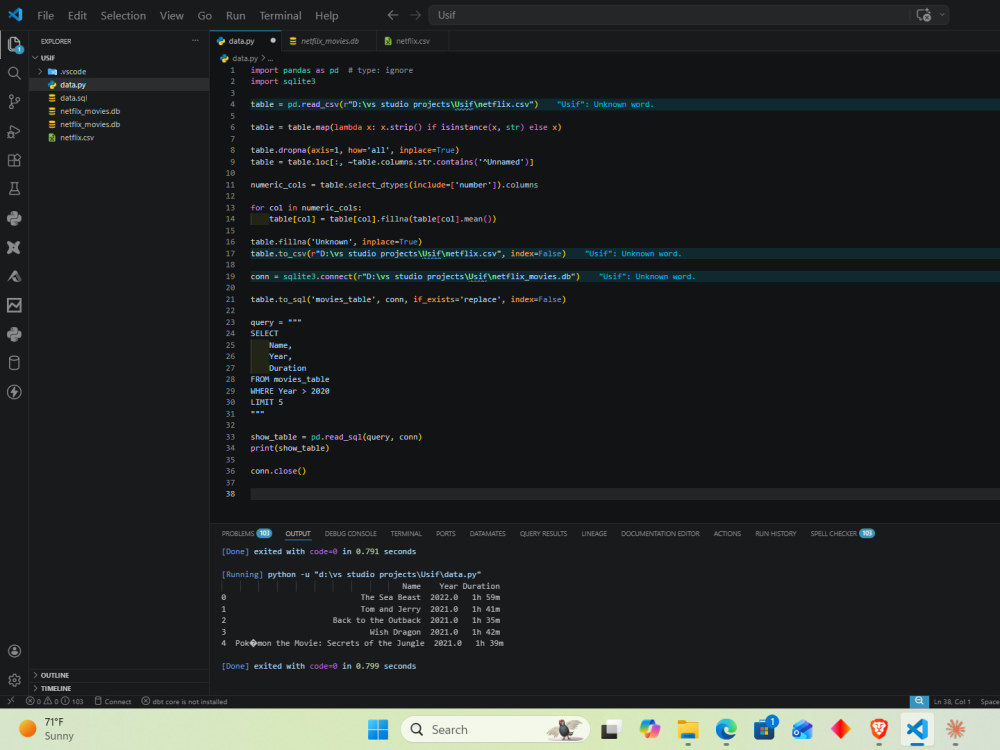Click the Usif command center search box
Image resolution: width=1000 pixels, height=750 pixels.
tap(670, 15)
